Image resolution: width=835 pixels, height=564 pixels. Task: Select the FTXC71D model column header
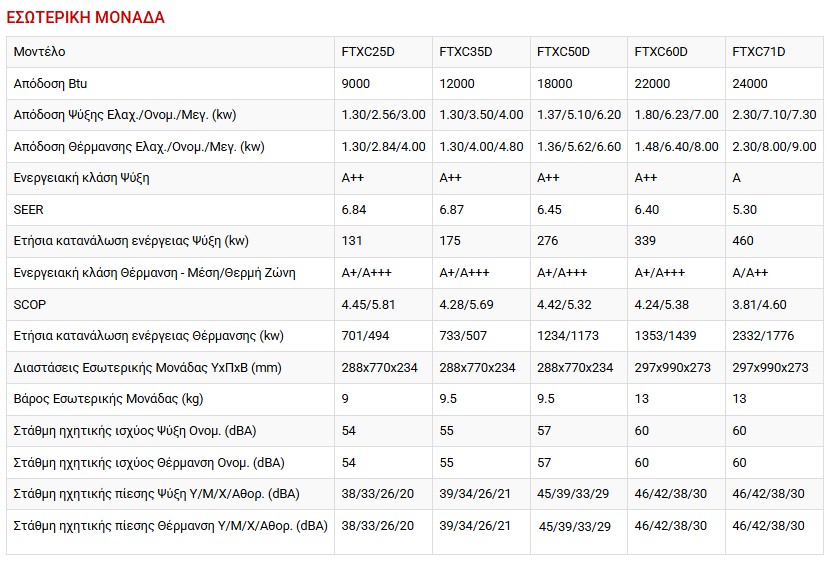pyautogui.click(x=759, y=52)
